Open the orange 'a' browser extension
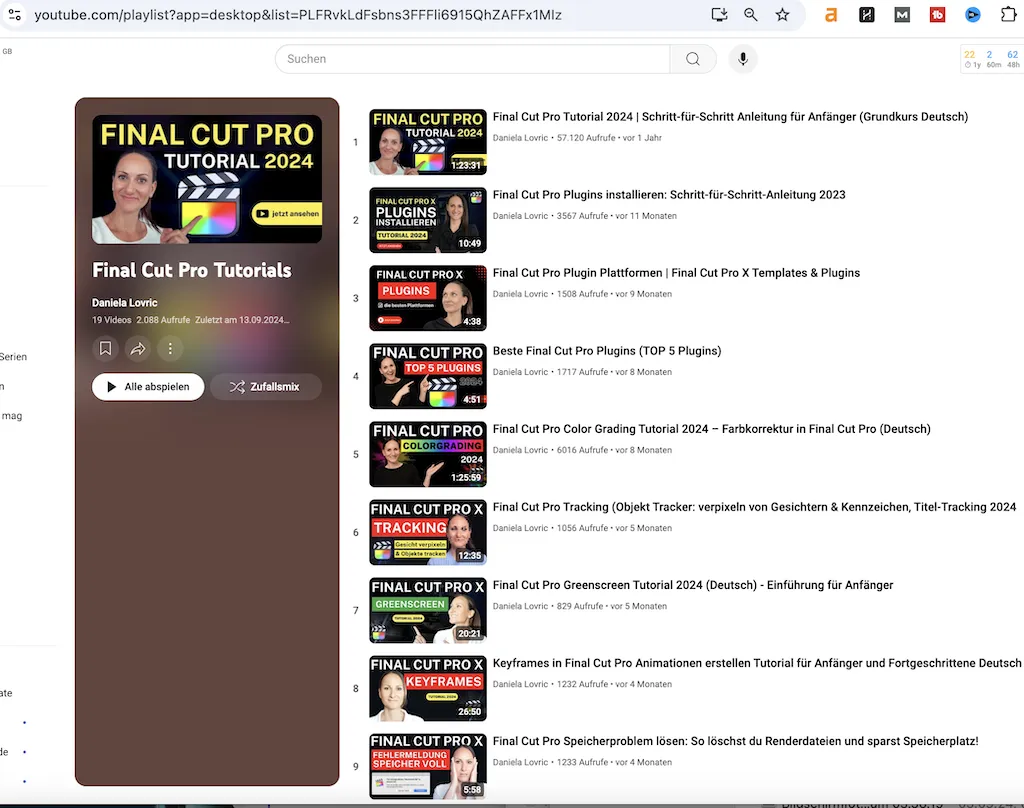The image size is (1024, 808). tap(831, 14)
